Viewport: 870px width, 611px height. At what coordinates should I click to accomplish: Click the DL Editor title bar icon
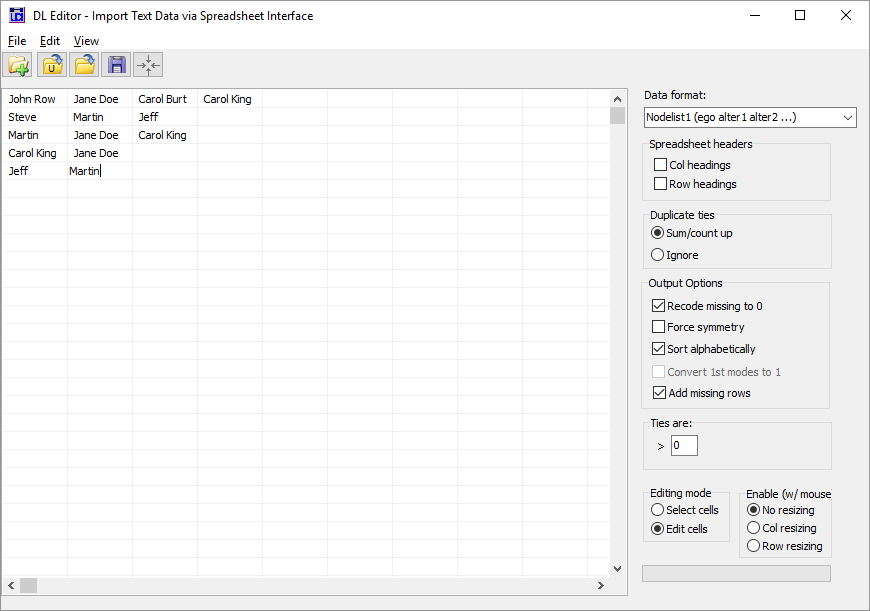(16, 15)
